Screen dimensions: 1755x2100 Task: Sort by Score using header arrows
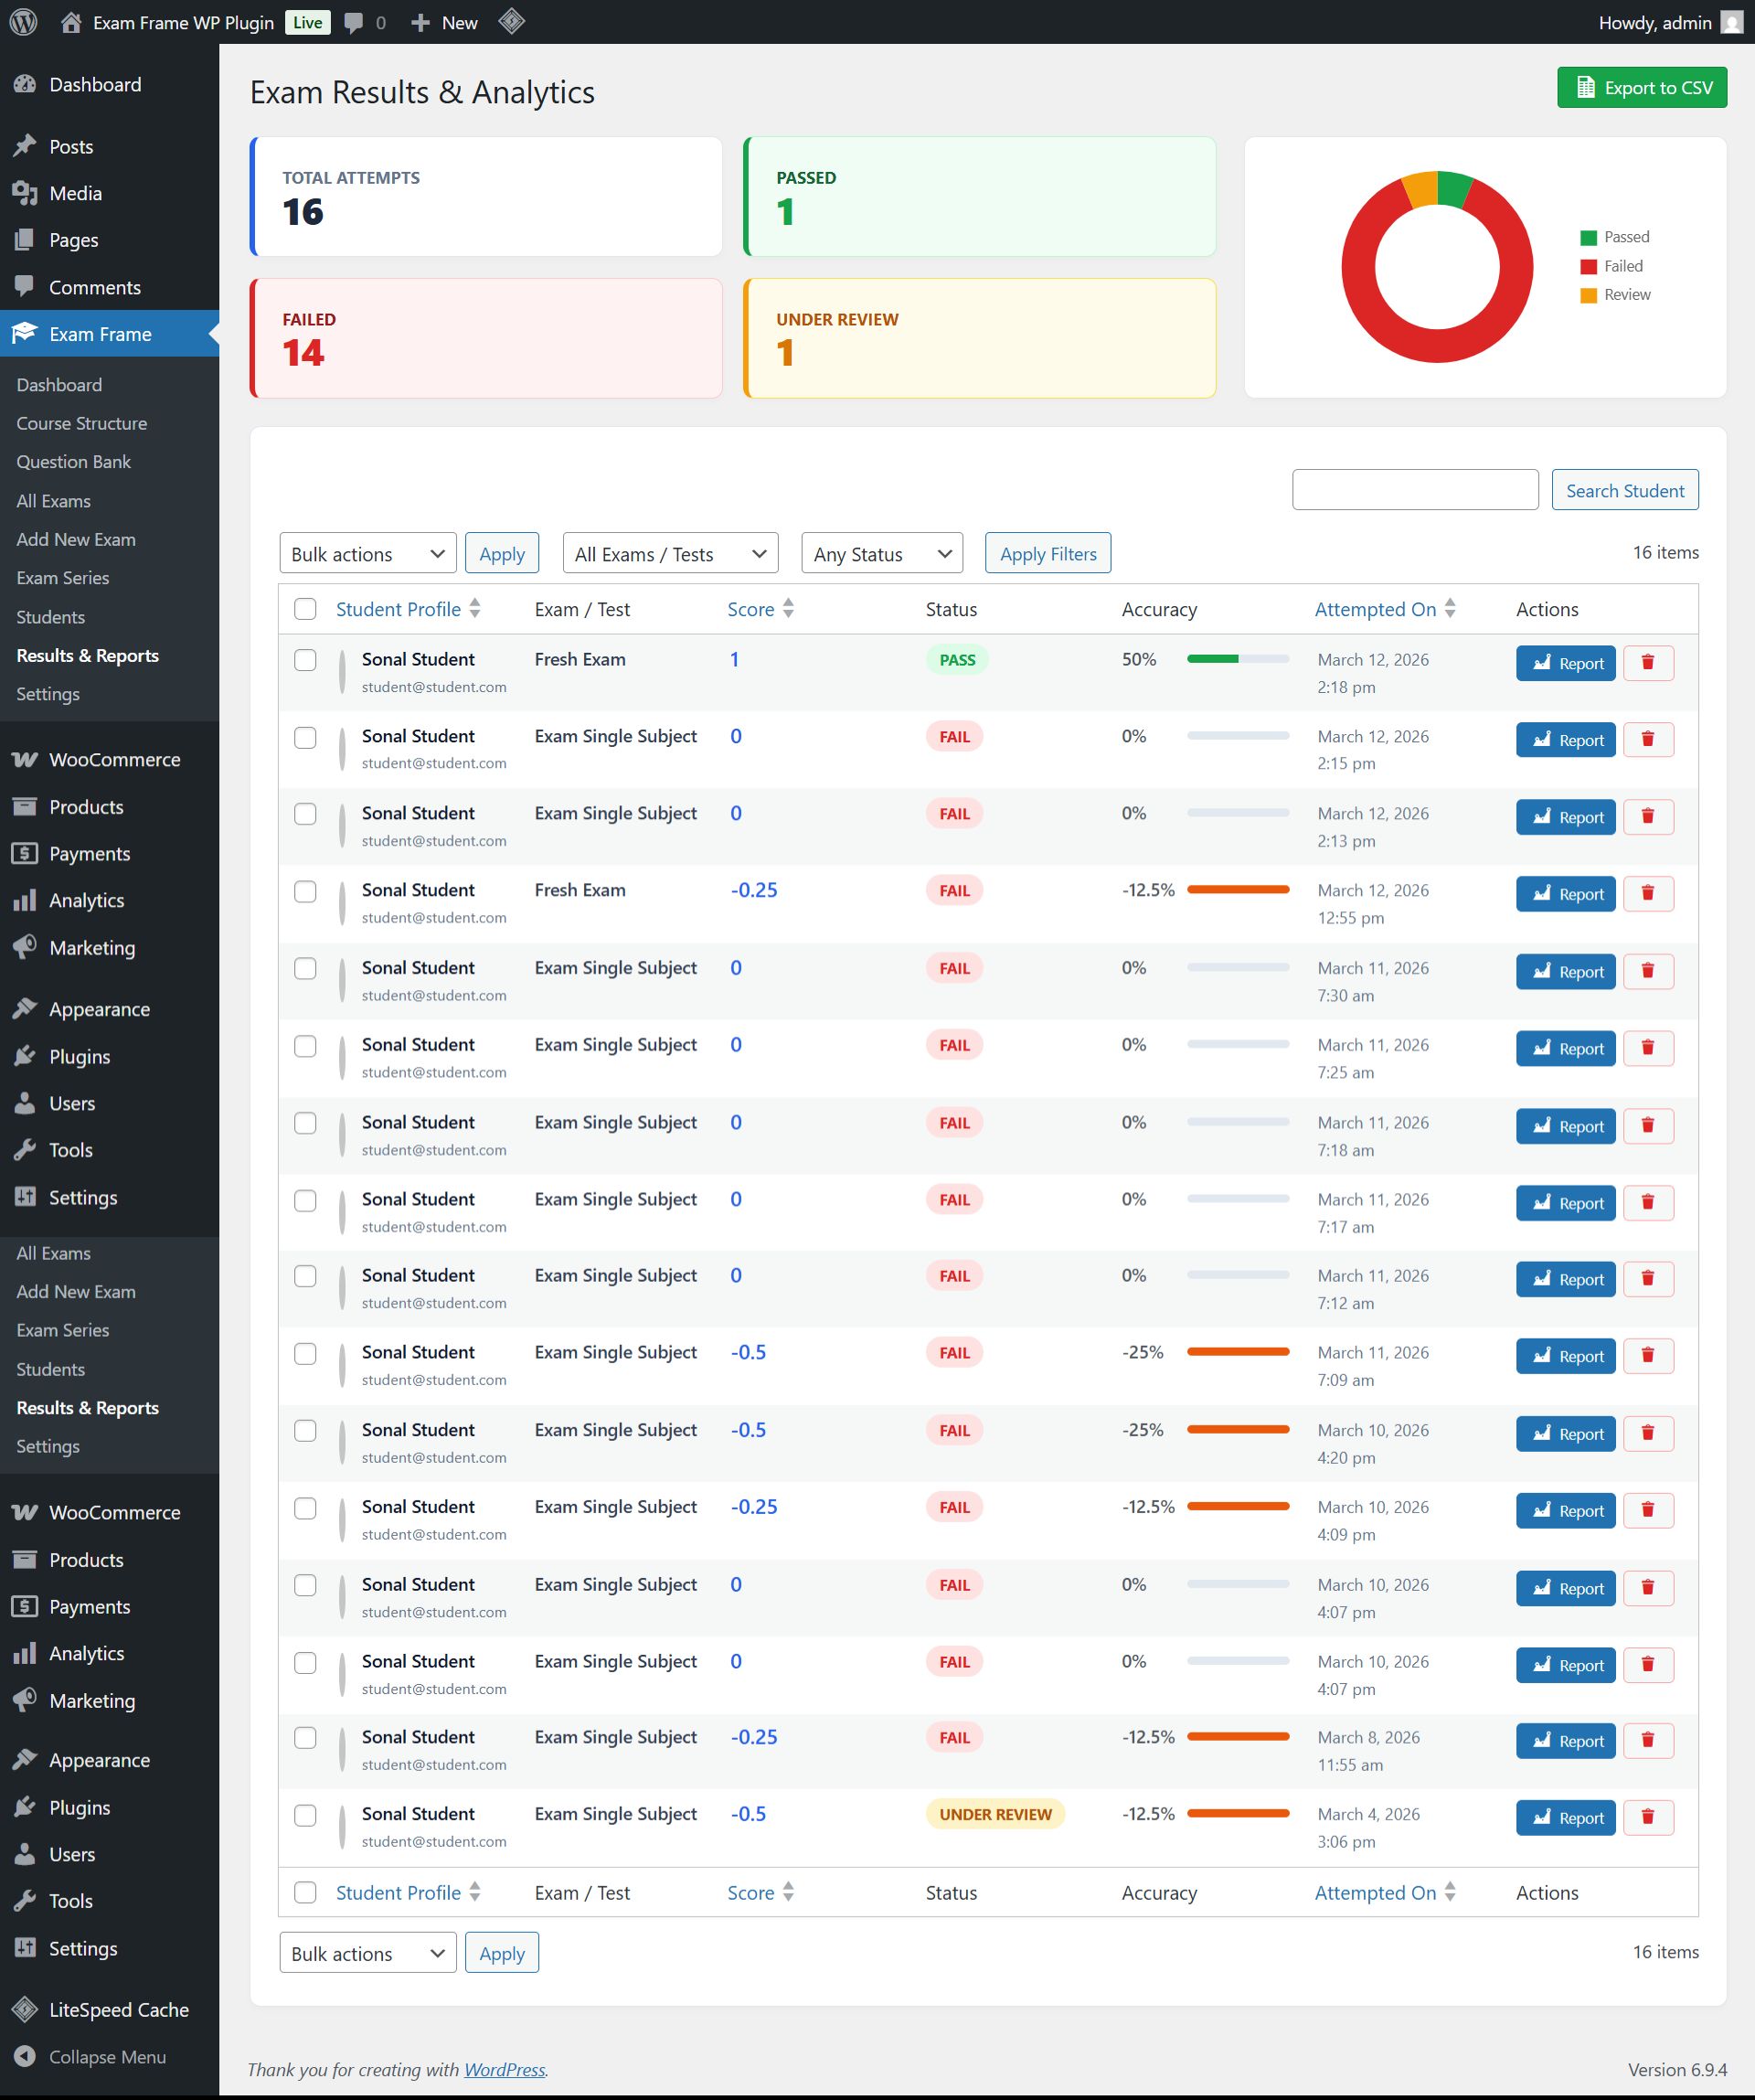pyautogui.click(x=788, y=609)
